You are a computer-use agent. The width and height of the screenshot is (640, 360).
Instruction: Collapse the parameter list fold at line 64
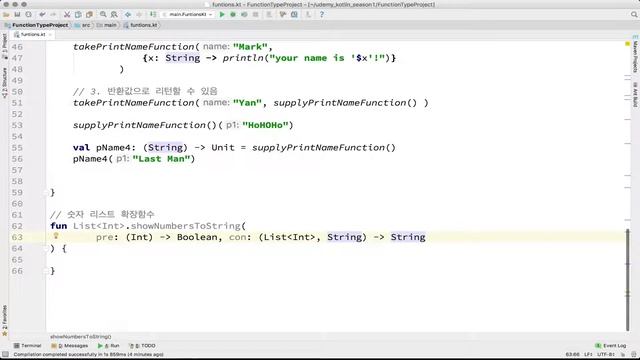(x=46, y=249)
